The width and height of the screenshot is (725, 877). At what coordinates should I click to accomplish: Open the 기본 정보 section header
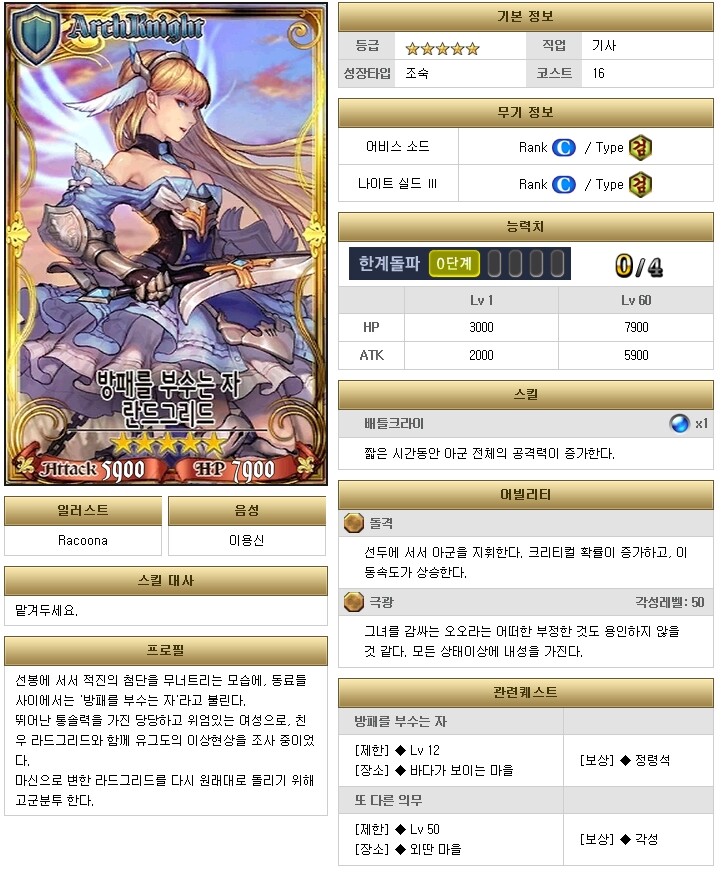526,17
